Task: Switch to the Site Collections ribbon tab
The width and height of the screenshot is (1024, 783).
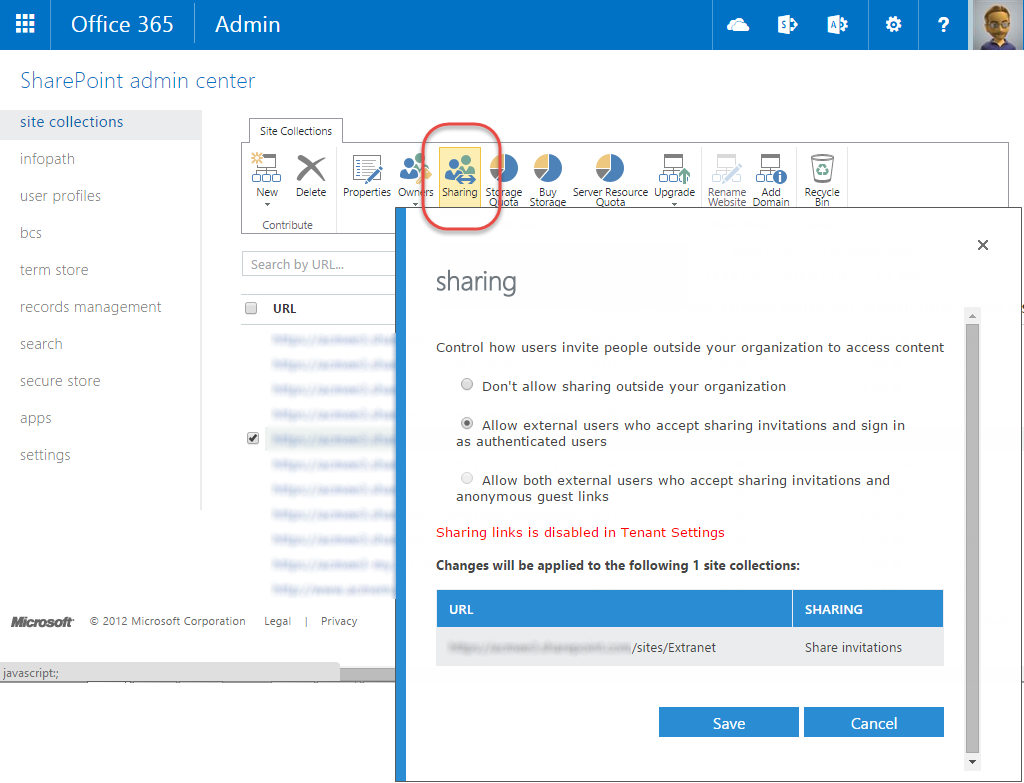Action: pos(296,131)
